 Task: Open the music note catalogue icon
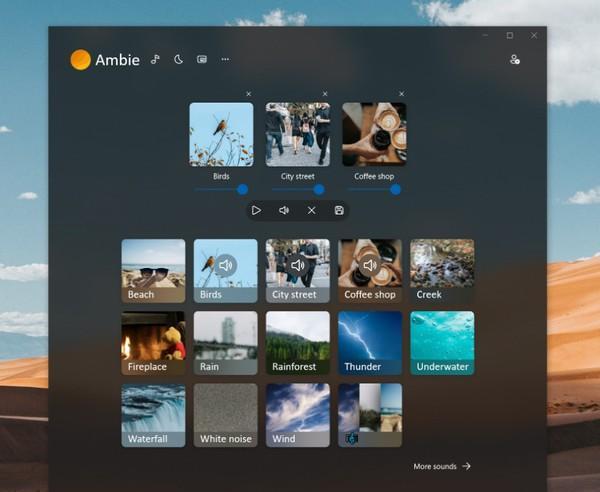coord(155,59)
